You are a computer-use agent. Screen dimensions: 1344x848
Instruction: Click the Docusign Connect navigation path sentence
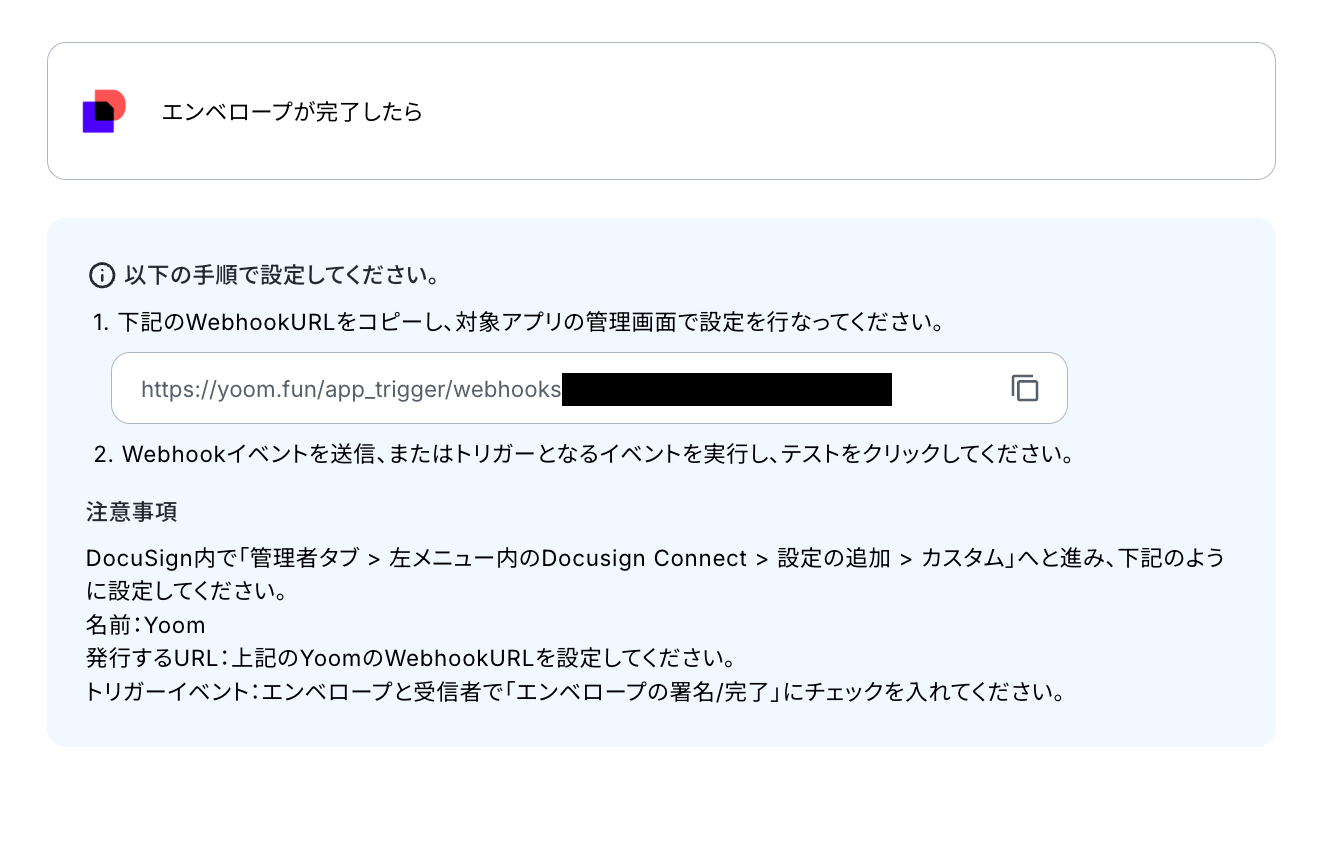pos(656,558)
